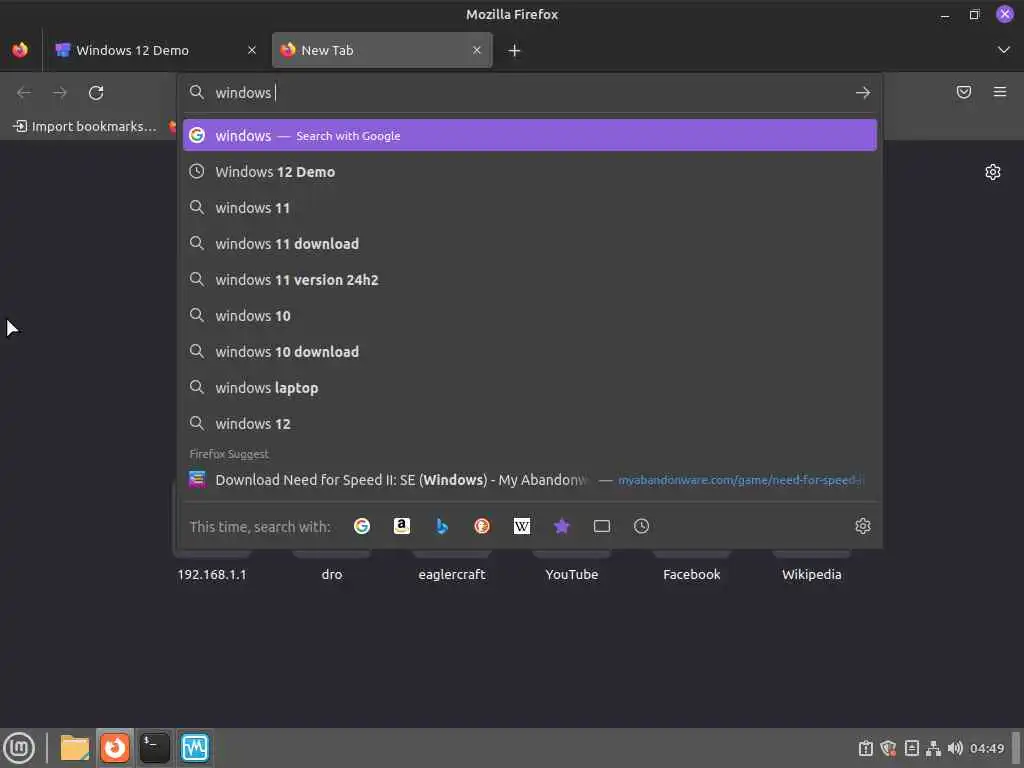Open the Wikipedia shortcut tile
1024x768 pixels.
812,575
